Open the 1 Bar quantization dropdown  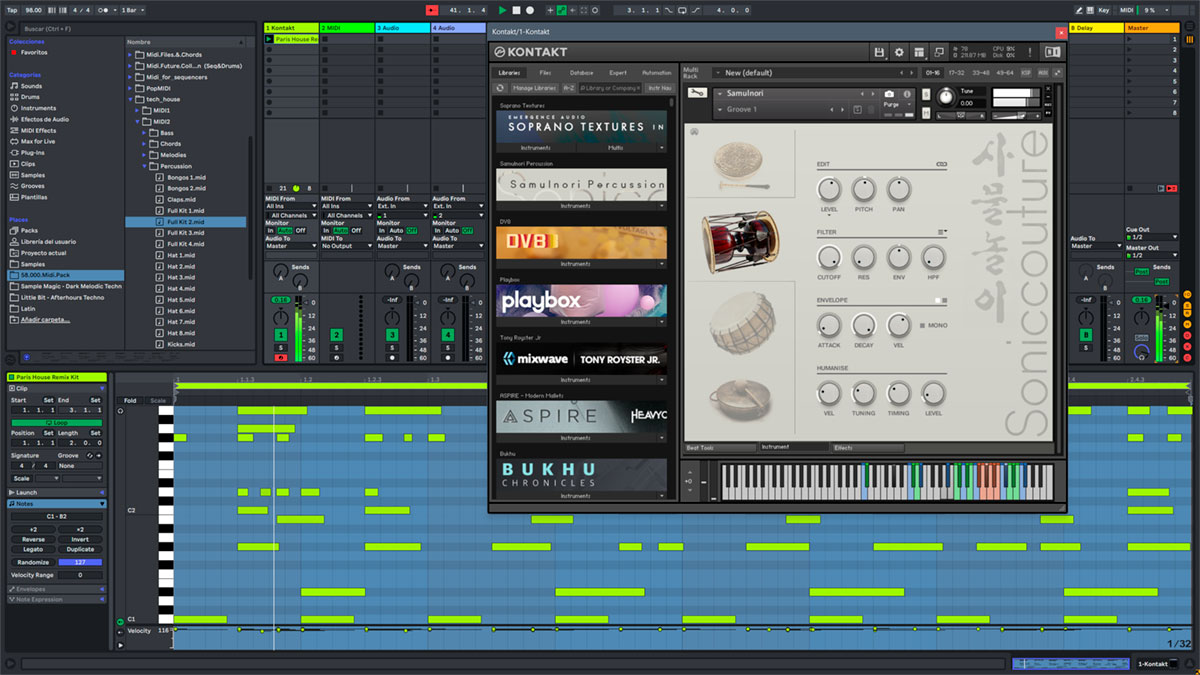(x=131, y=10)
